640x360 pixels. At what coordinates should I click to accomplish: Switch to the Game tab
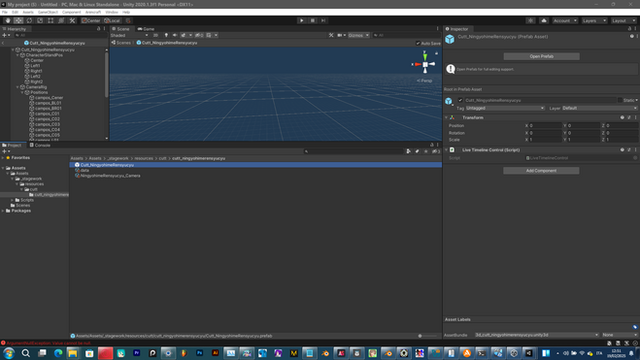146,29
